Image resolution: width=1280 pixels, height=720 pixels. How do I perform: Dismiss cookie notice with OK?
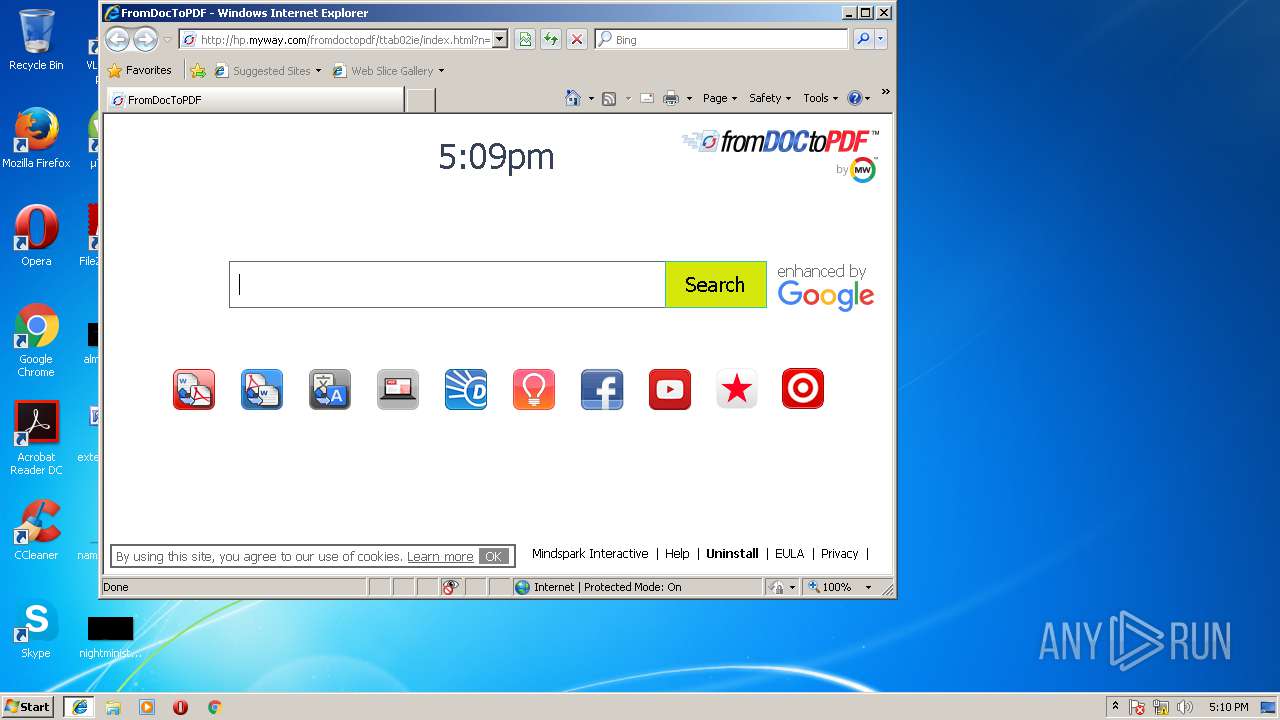coord(493,557)
